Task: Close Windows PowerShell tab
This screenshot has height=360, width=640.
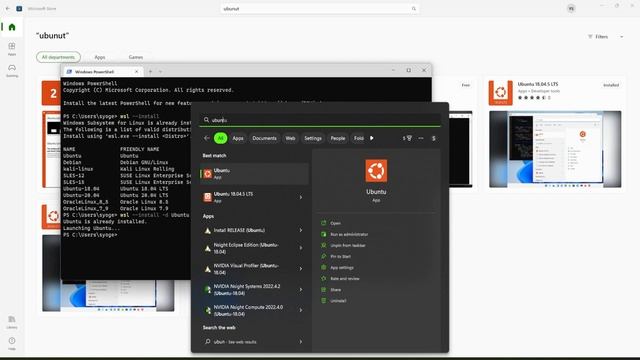Action: click(136, 72)
